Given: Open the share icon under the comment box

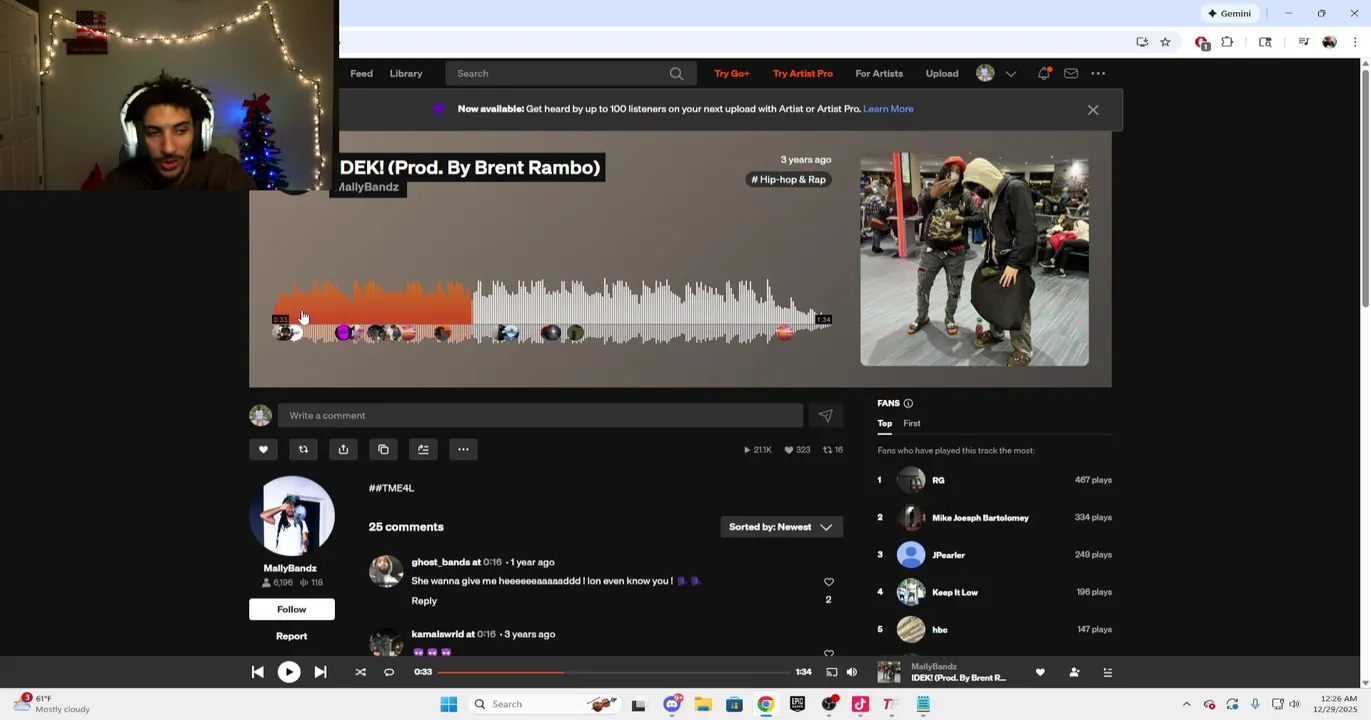Looking at the screenshot, I should point(343,450).
